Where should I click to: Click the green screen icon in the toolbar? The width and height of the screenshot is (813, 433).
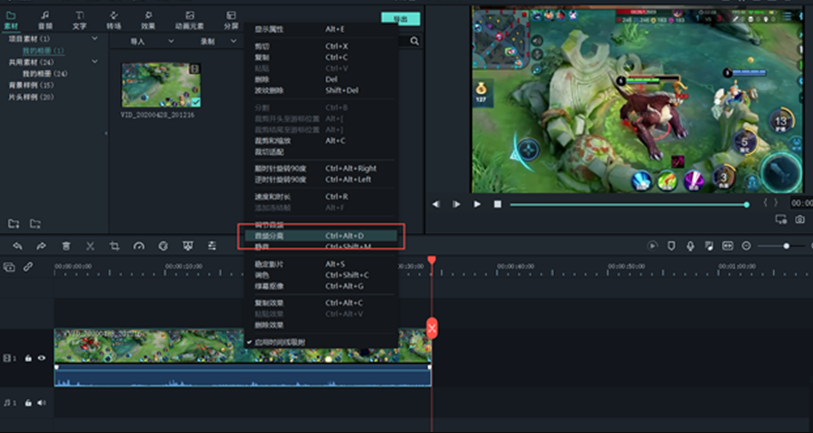pyautogui.click(x=188, y=246)
